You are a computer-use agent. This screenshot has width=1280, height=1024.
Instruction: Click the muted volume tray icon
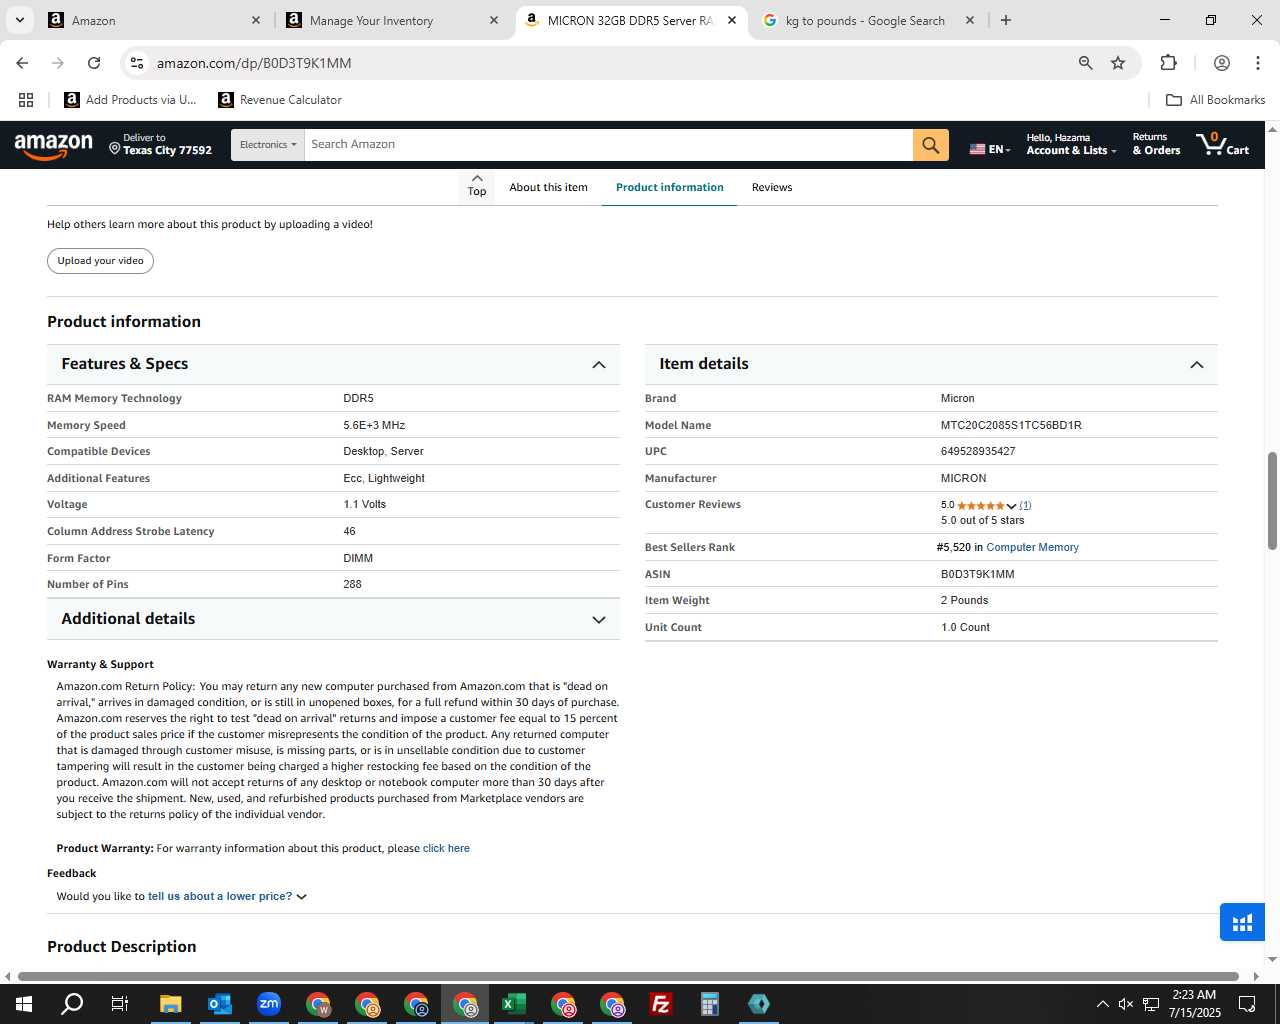1126,1004
